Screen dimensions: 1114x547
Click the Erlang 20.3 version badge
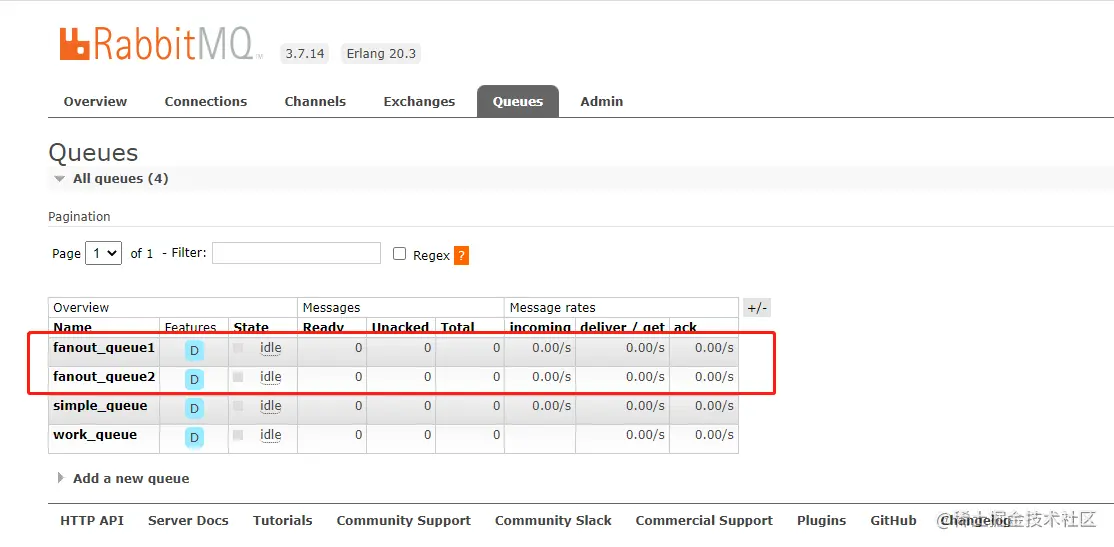[381, 54]
